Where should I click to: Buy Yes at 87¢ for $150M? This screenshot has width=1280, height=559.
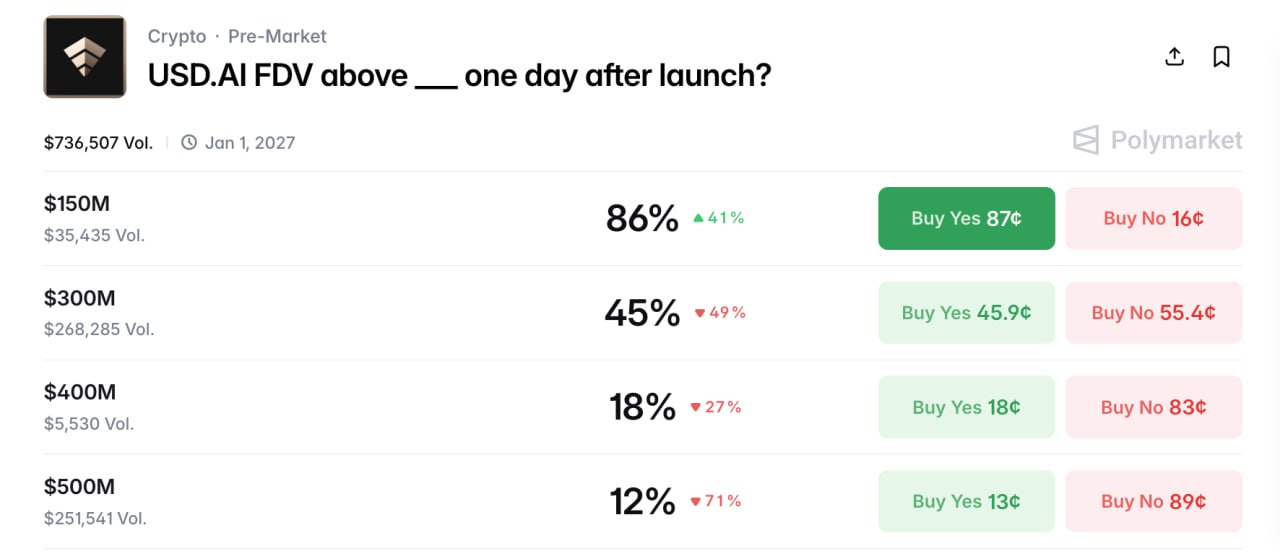pos(966,218)
